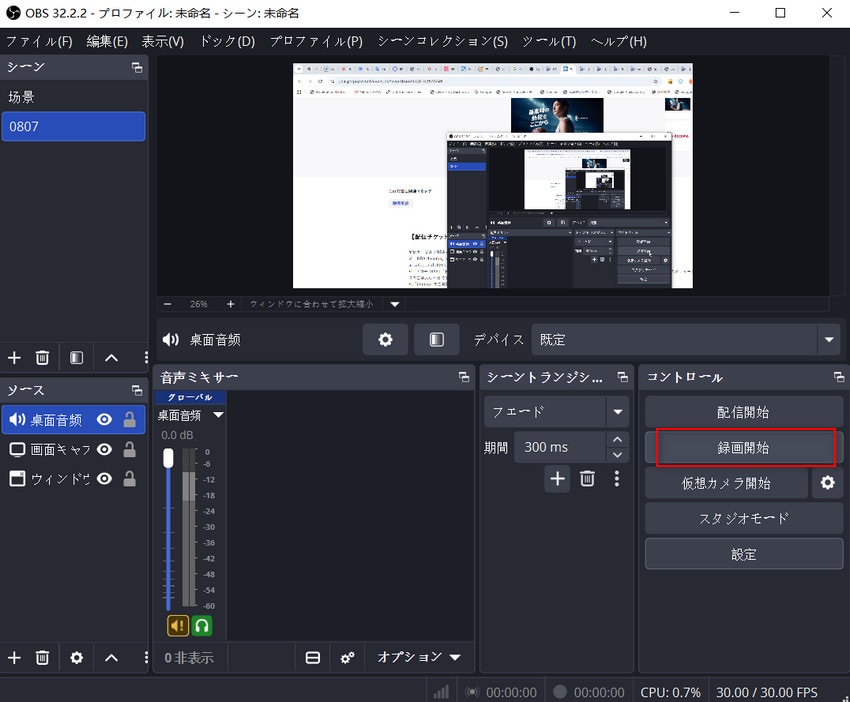The width and height of the screenshot is (850, 702).
Task: Open source properties gear in the sources toolbar
Action: (x=76, y=658)
